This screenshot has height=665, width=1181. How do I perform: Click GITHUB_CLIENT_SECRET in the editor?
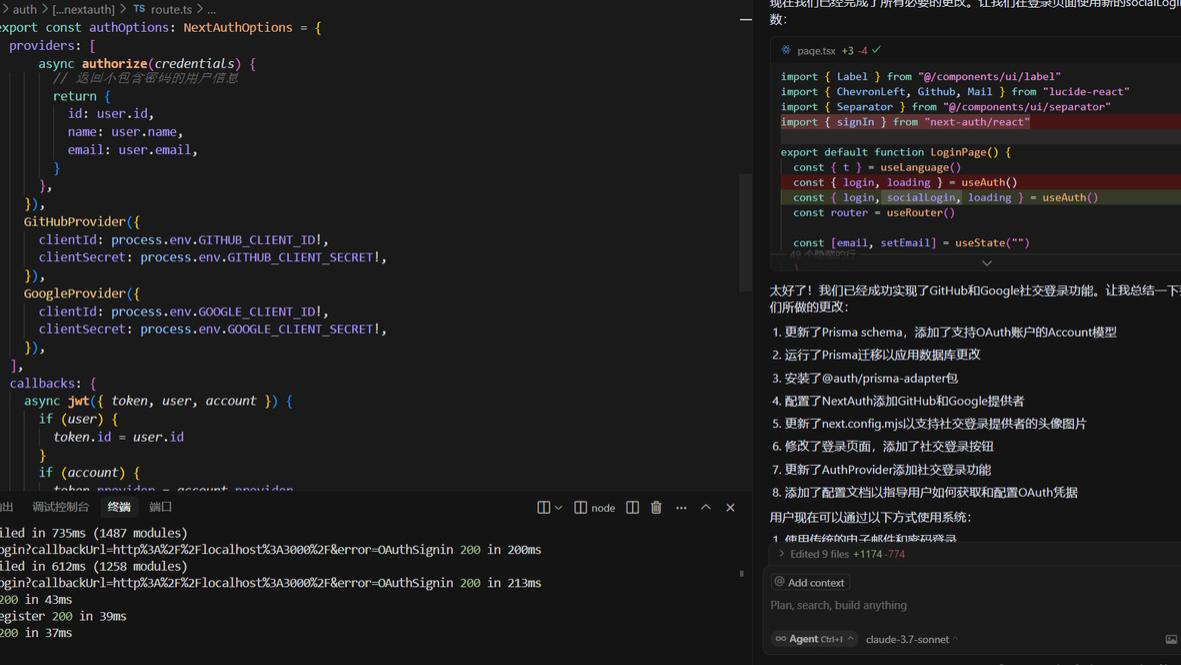click(301, 258)
